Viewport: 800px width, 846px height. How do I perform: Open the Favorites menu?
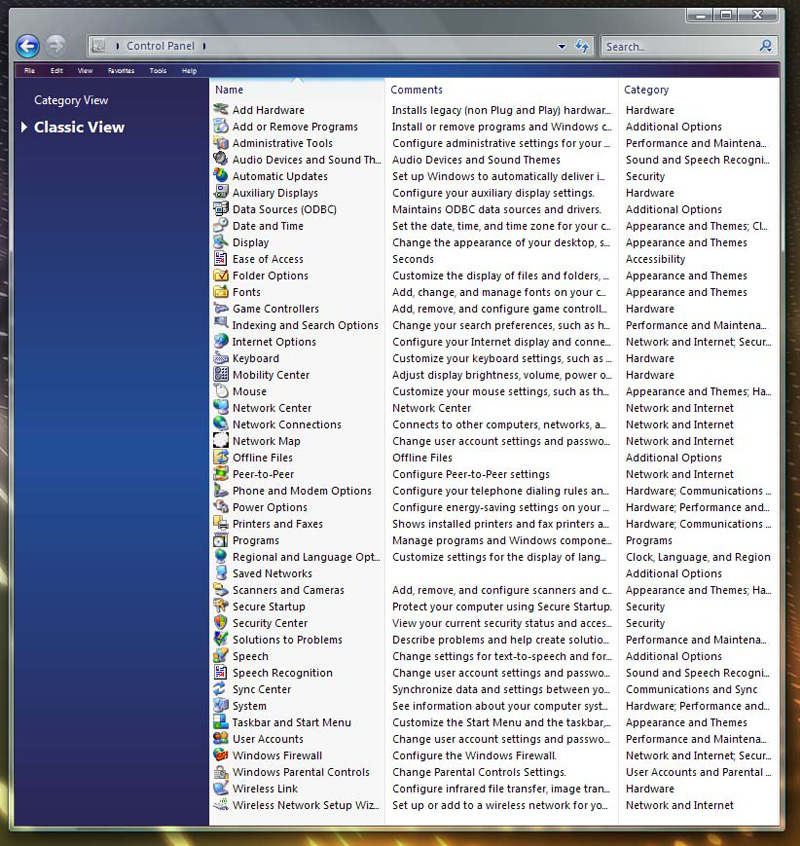point(121,71)
